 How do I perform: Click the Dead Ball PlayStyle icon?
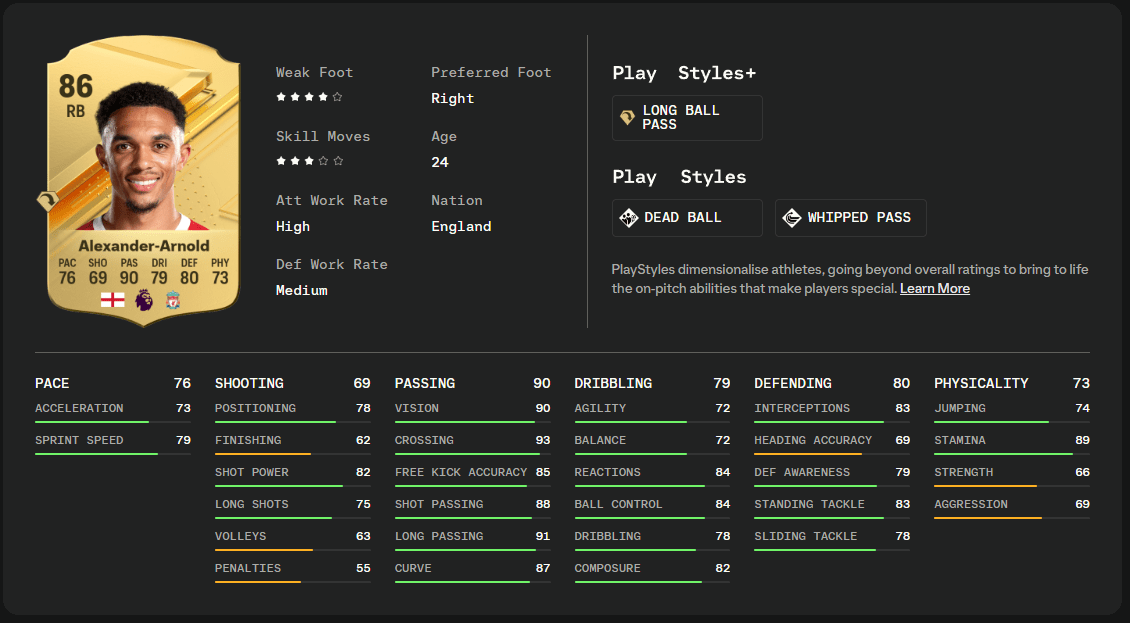tap(629, 218)
